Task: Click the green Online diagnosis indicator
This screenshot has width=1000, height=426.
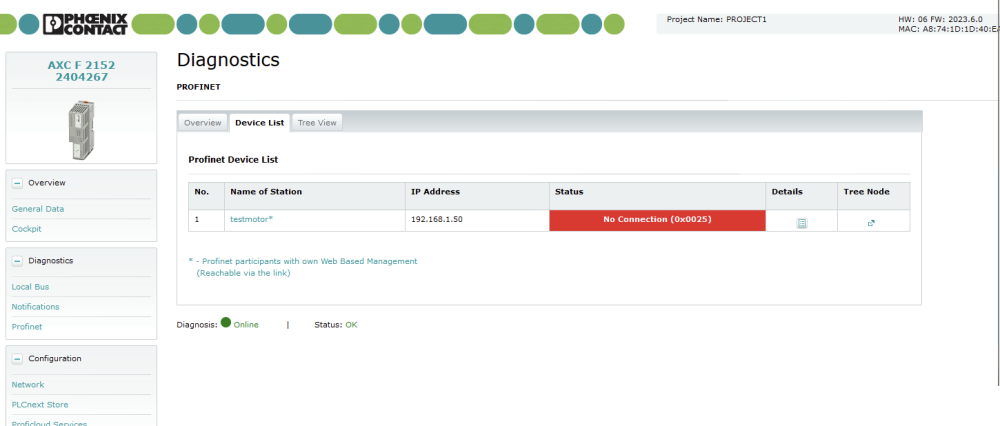Action: pos(226,323)
